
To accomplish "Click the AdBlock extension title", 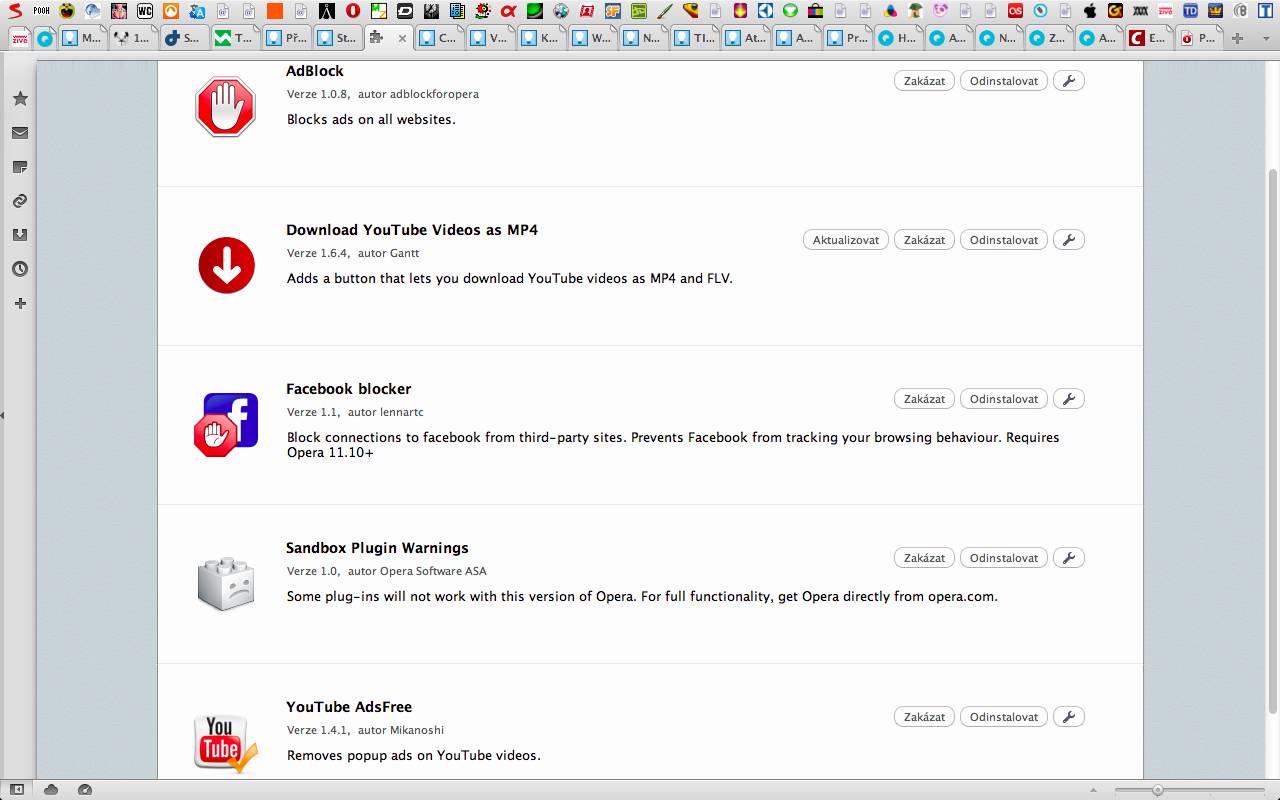I will pyautogui.click(x=315, y=71).
